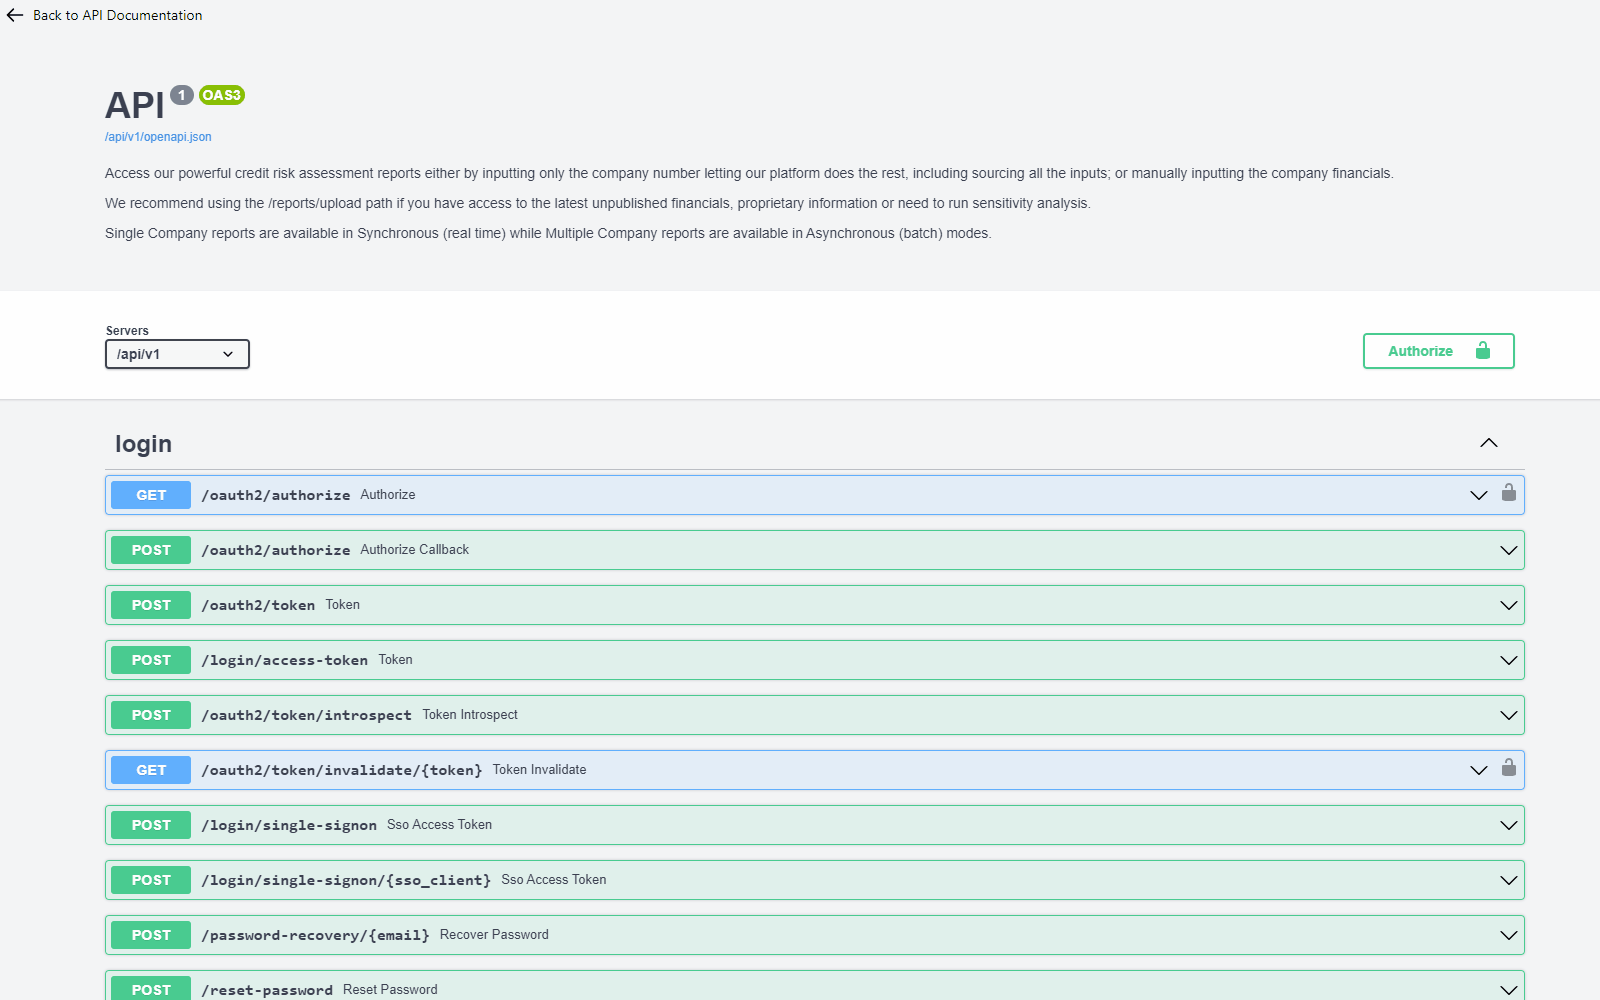Image resolution: width=1600 pixels, height=1000 pixels.
Task: Open the /api/v1/openapi.json link
Action: (158, 136)
